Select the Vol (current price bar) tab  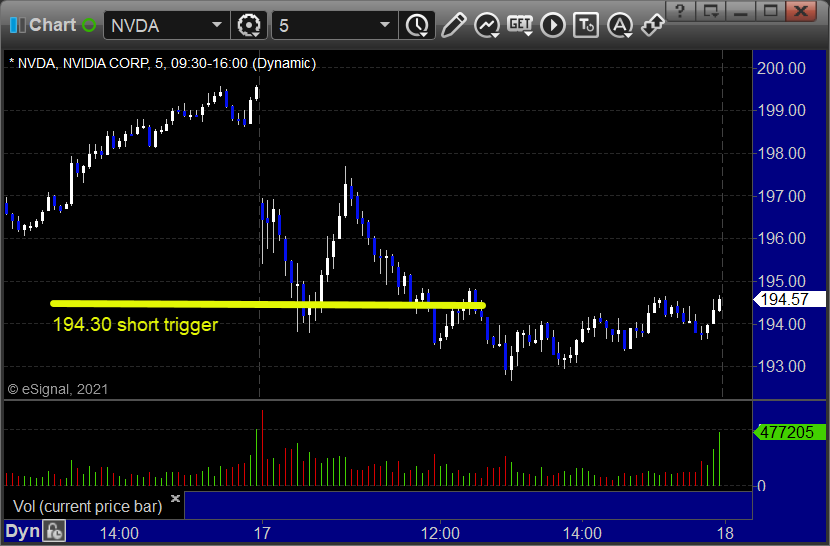tap(87, 506)
